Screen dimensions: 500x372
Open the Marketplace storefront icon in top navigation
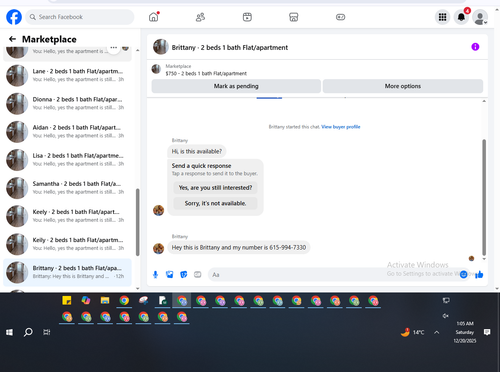click(x=294, y=17)
